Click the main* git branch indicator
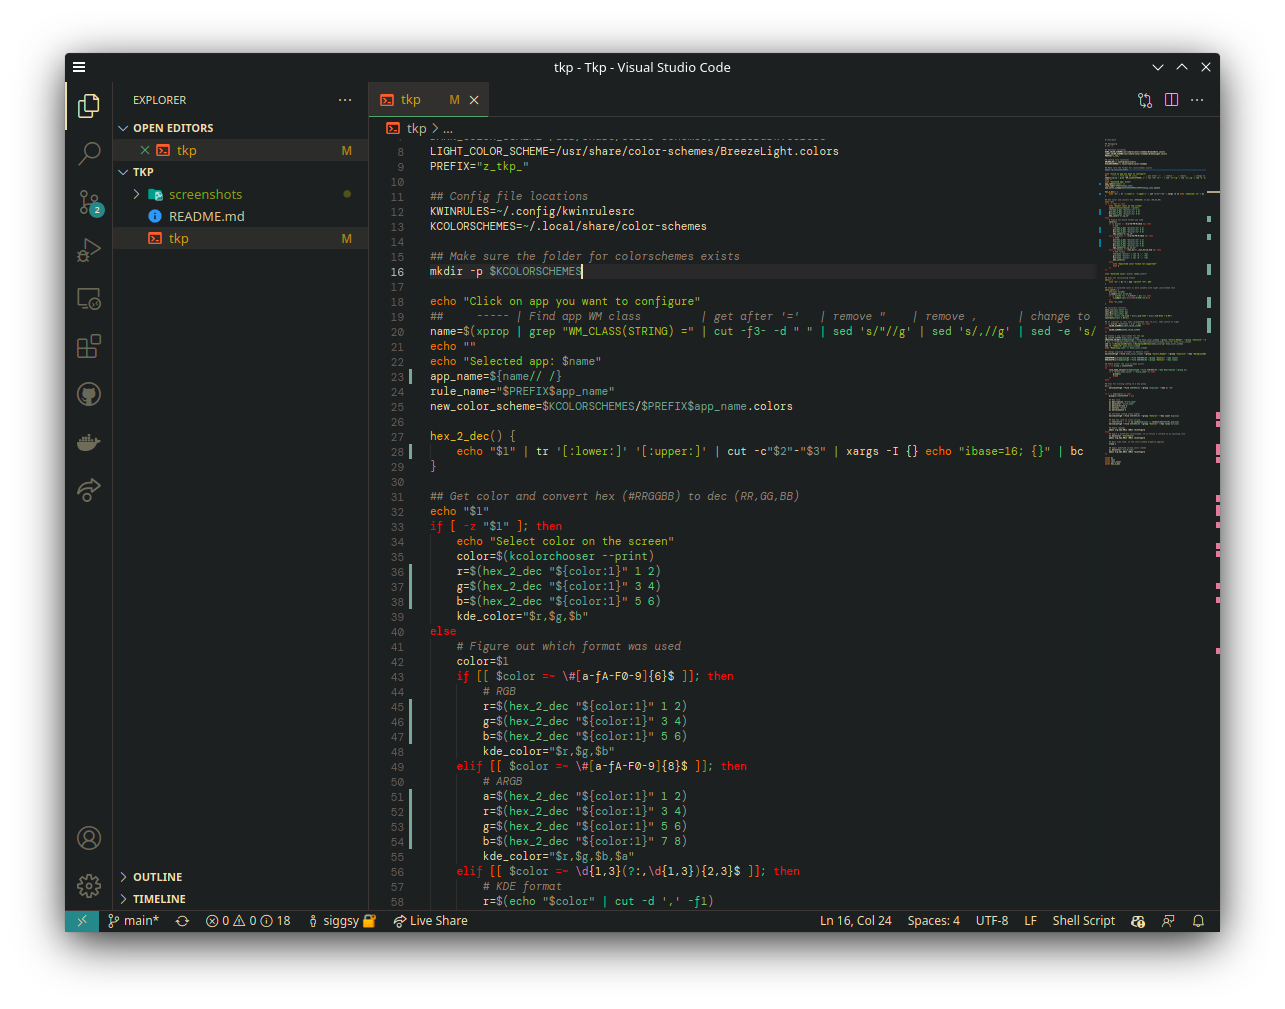The height and width of the screenshot is (1009, 1285). coord(133,921)
